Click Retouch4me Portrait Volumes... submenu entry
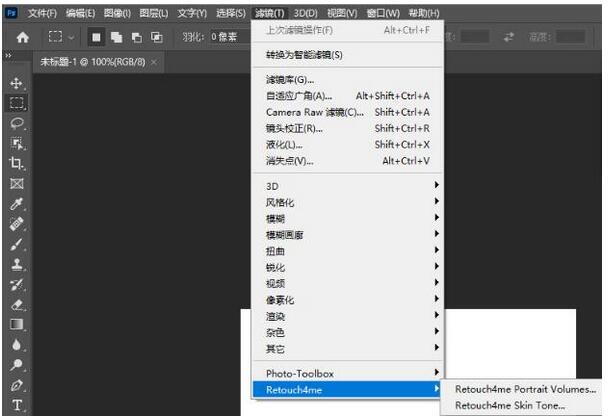The image size is (612, 418). tap(525, 389)
